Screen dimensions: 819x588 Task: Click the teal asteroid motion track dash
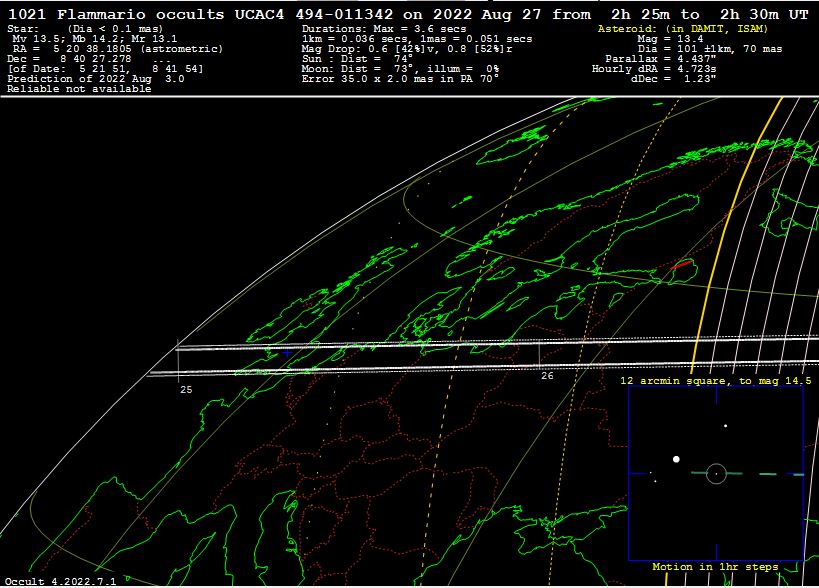[x=767, y=473]
